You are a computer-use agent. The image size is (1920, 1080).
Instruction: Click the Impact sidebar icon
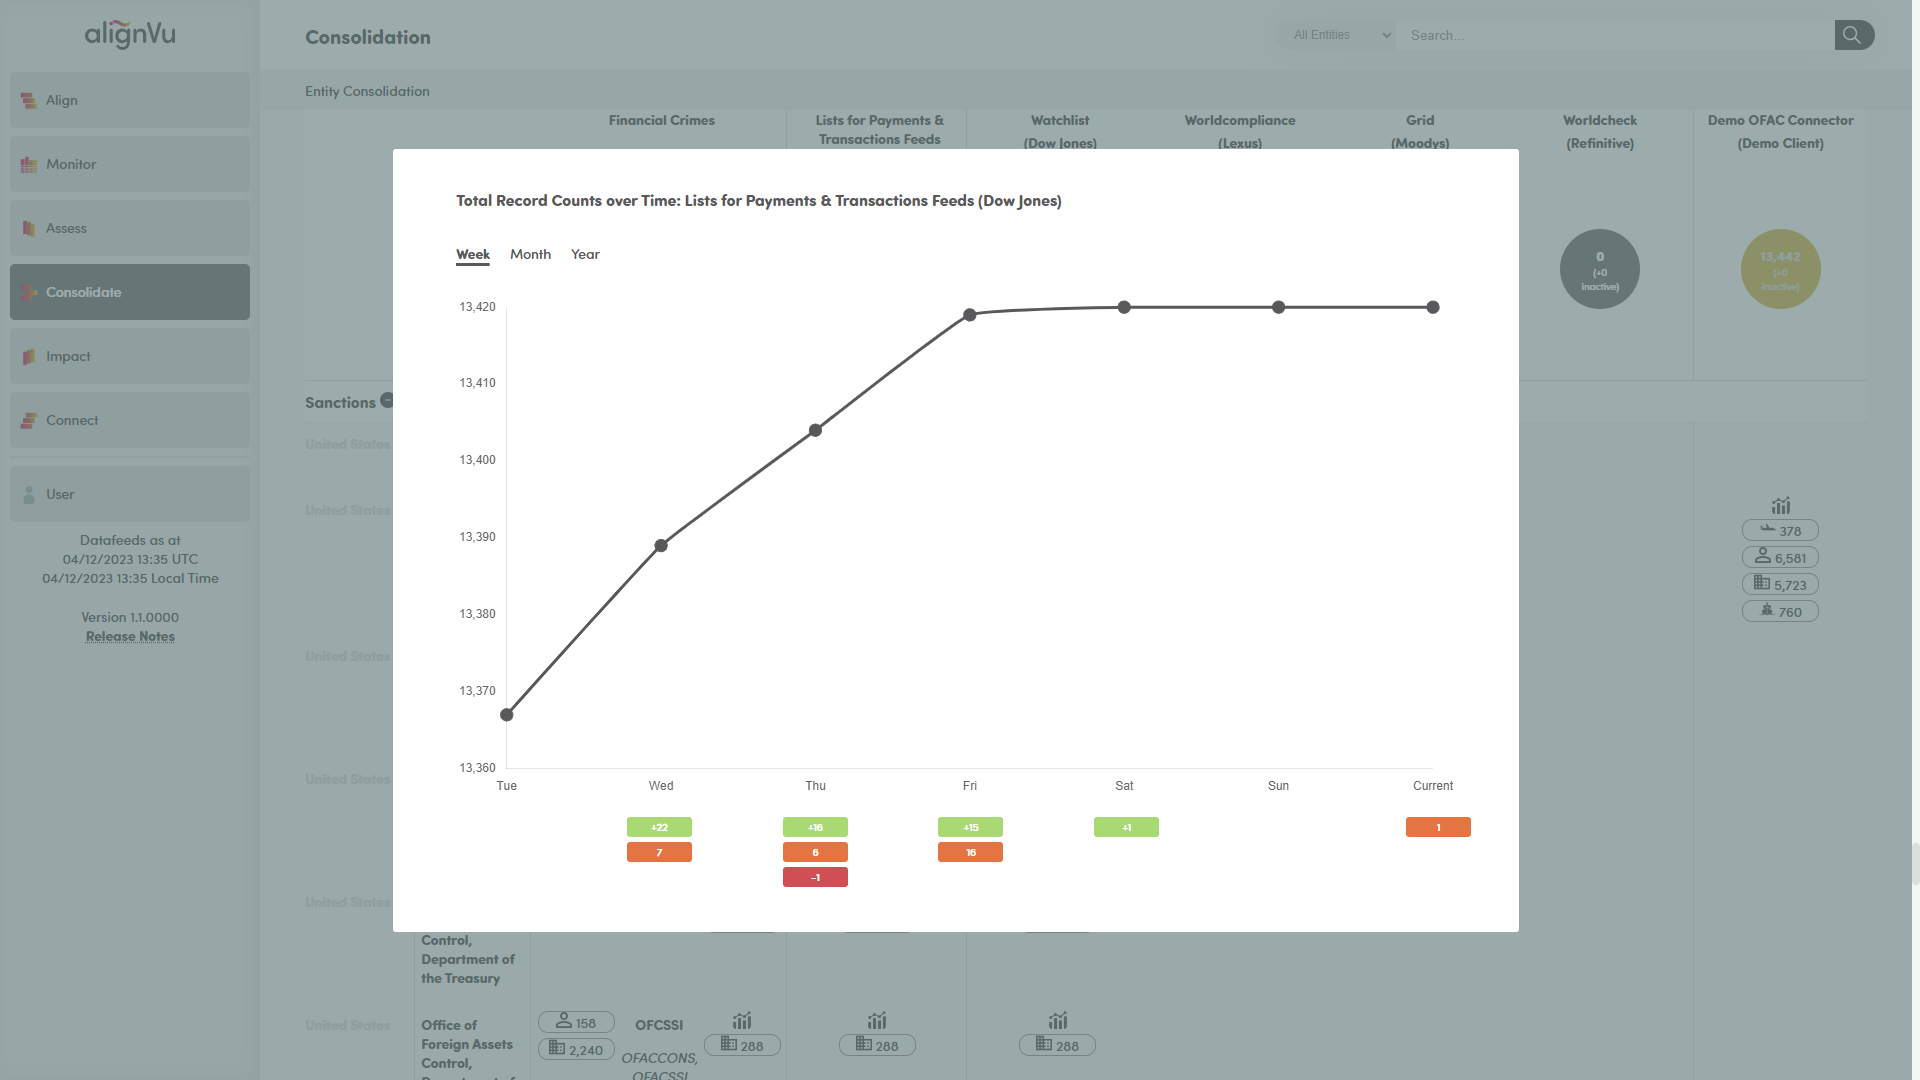(29, 356)
